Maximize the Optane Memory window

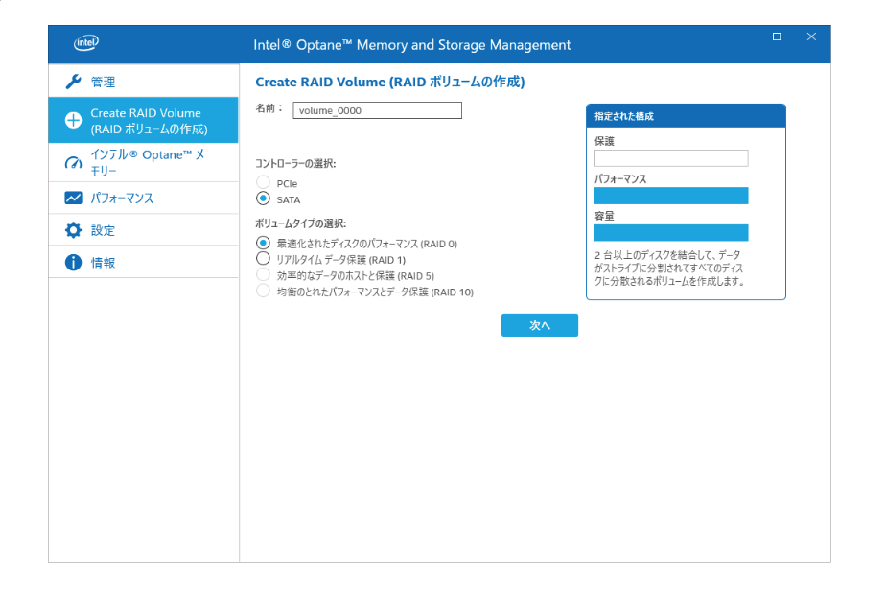(x=777, y=37)
